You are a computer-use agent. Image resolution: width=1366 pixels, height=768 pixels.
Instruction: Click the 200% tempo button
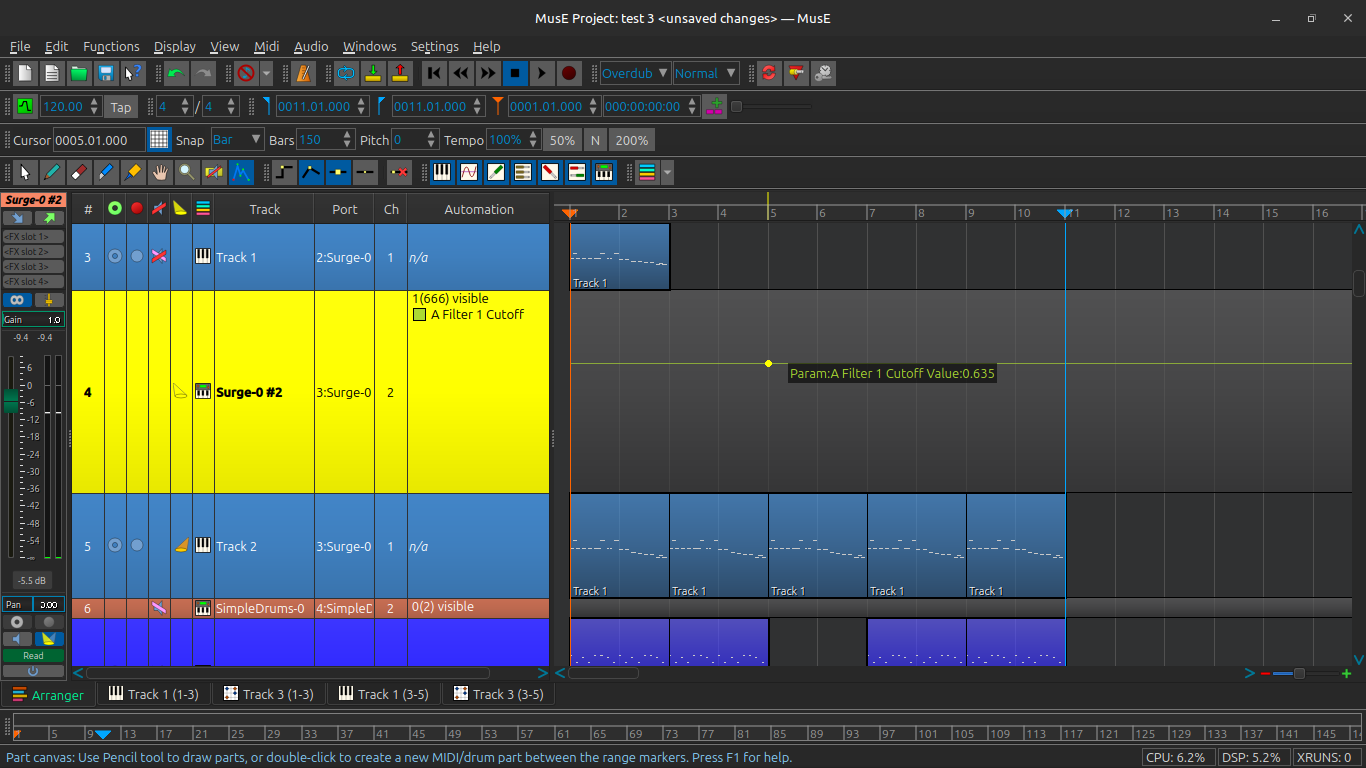point(632,140)
